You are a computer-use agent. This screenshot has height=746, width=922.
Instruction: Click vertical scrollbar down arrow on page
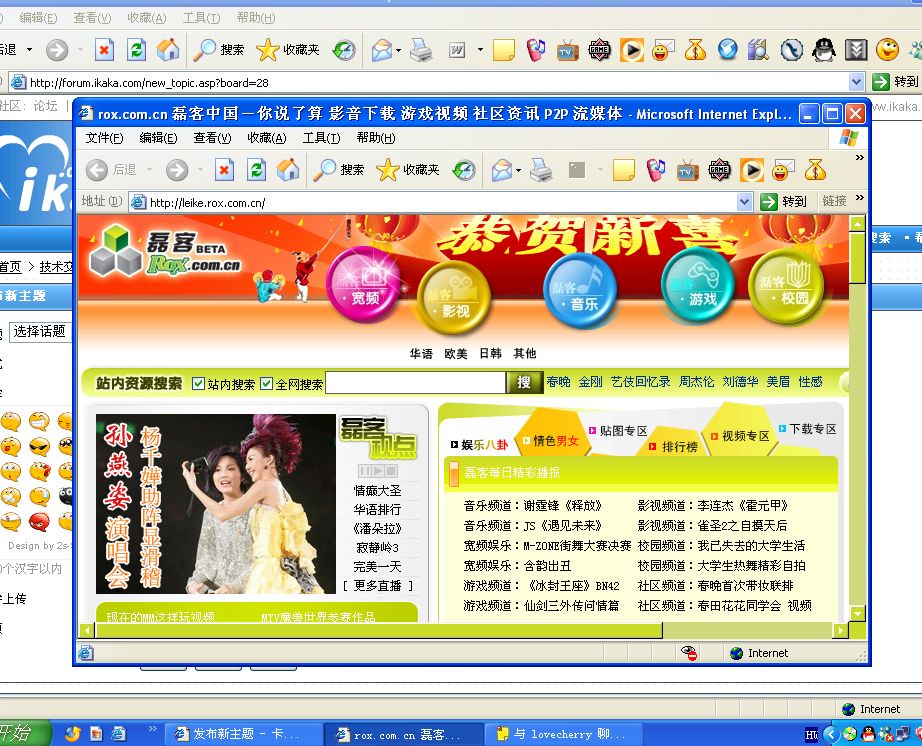[x=857, y=614]
